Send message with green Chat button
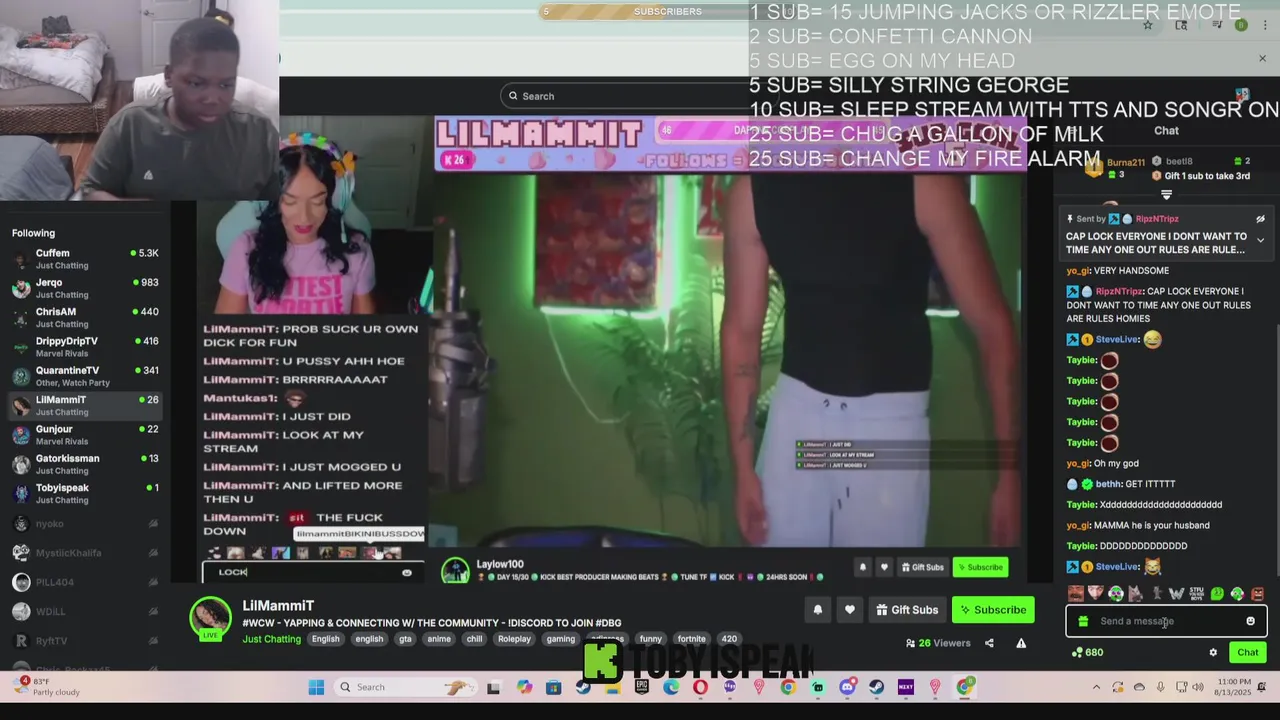Viewport: 1280px width, 720px height. point(1247,652)
